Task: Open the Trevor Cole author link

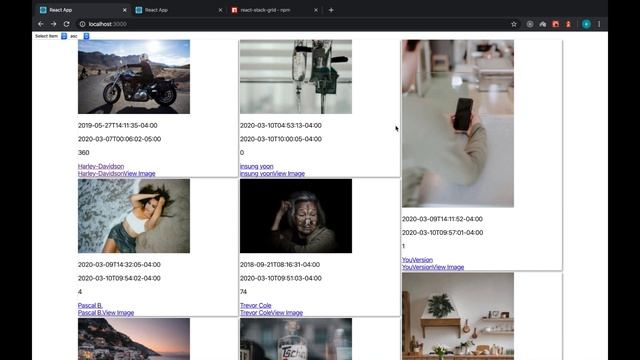Action: [x=256, y=305]
